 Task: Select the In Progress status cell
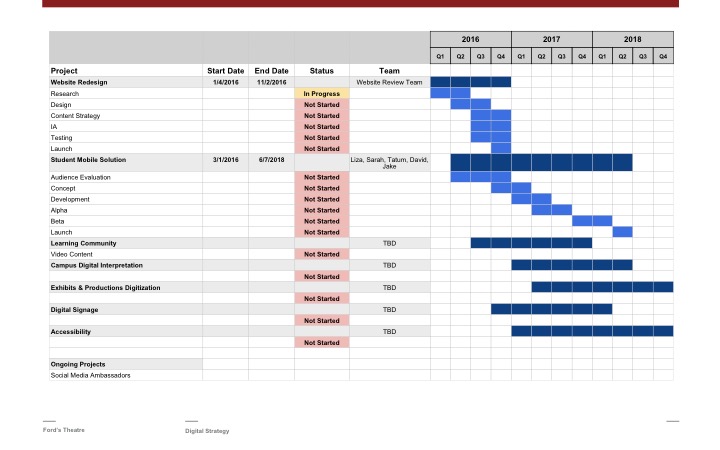click(321, 93)
